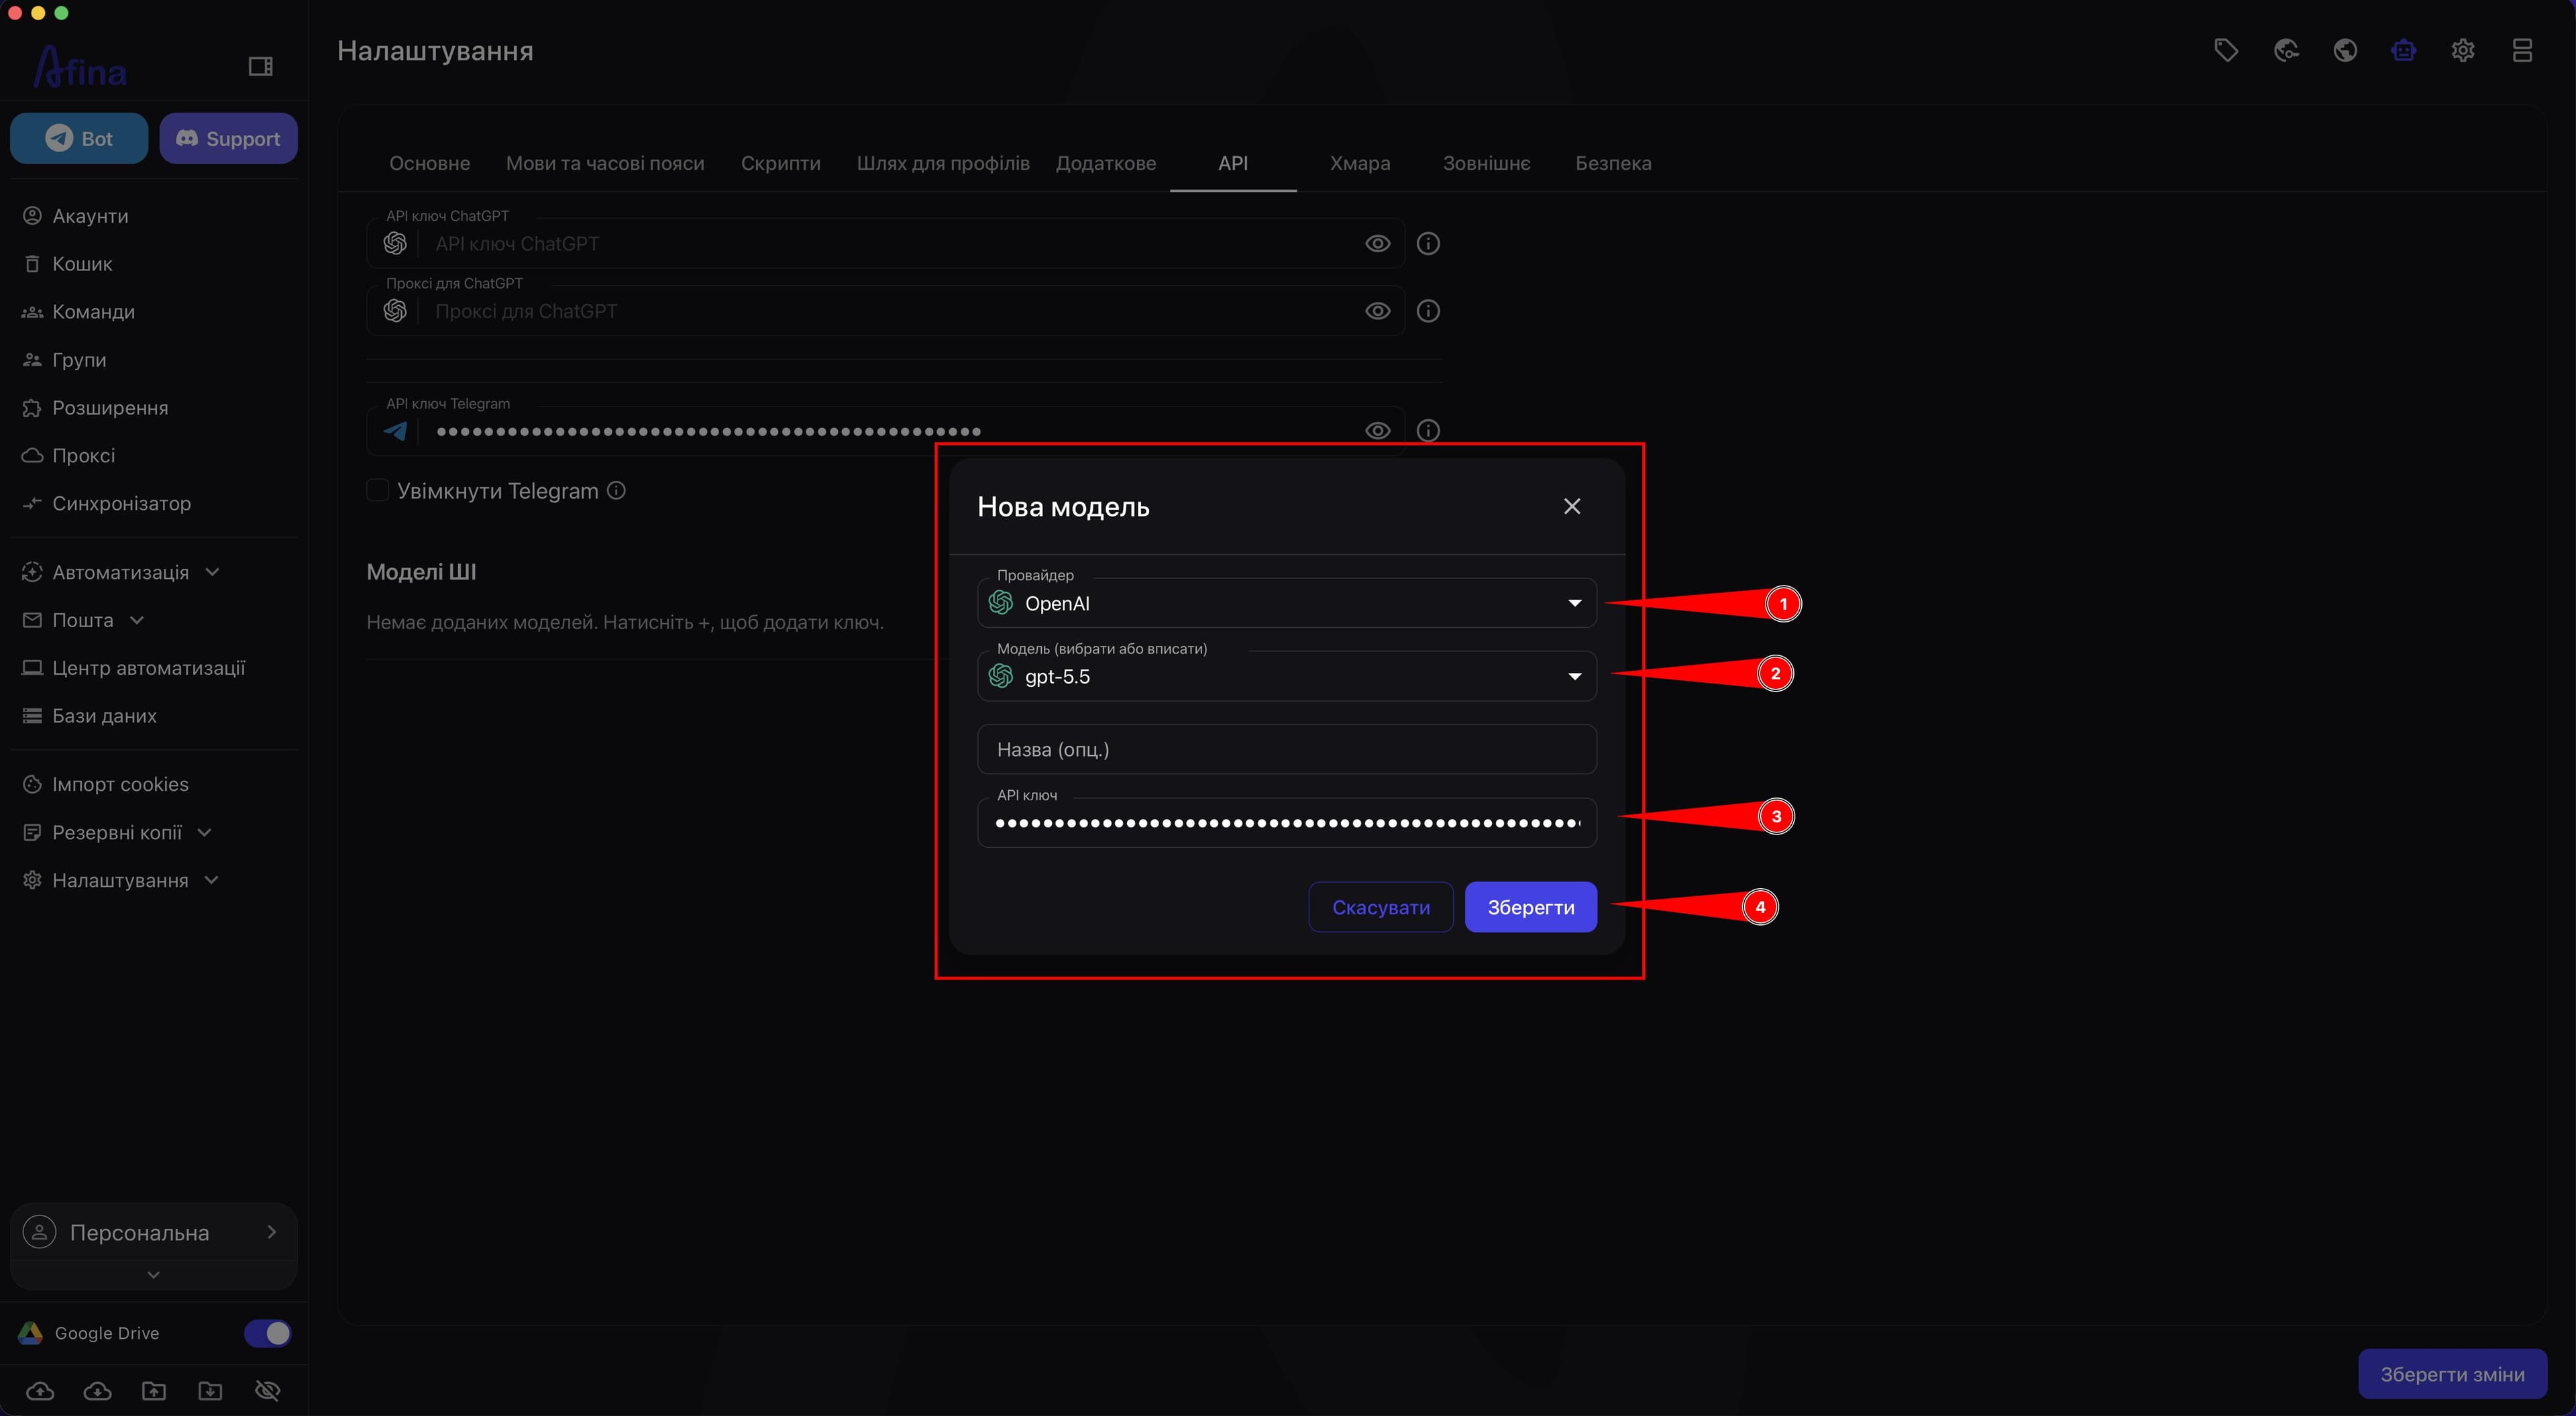Screen dimensions: 2576x1416
Task: Open the Провайдер OpenAI dropdown
Action: coord(1287,603)
